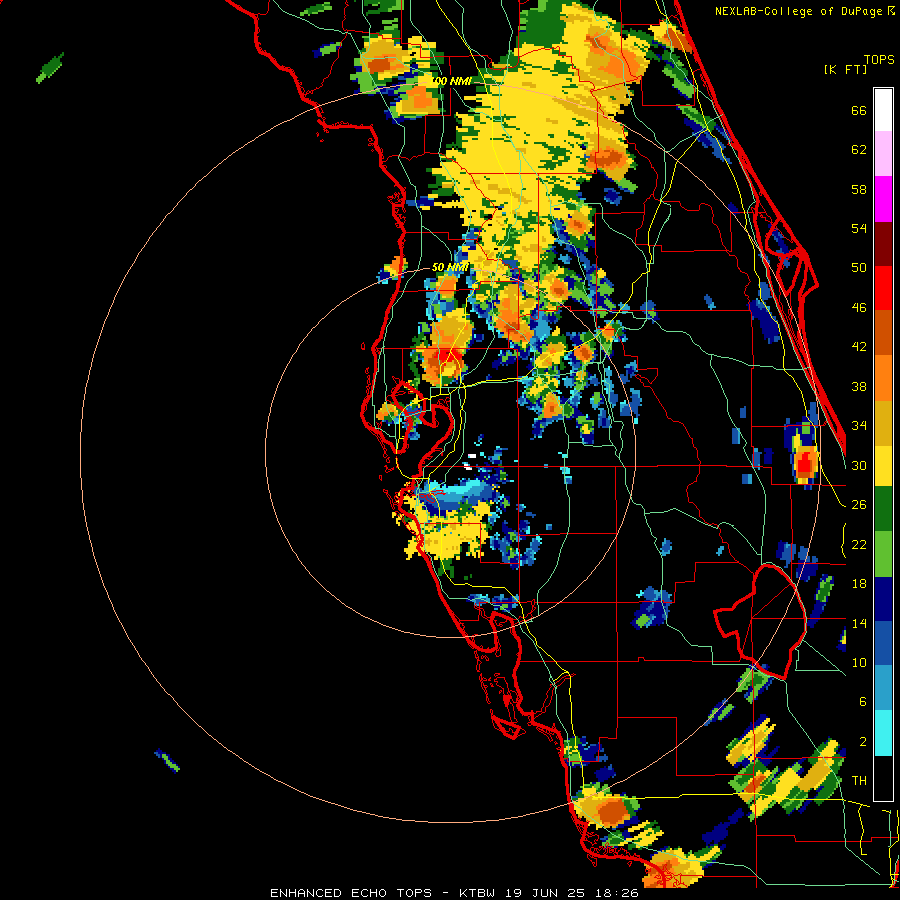Click the 62 legend value

pos(859,150)
